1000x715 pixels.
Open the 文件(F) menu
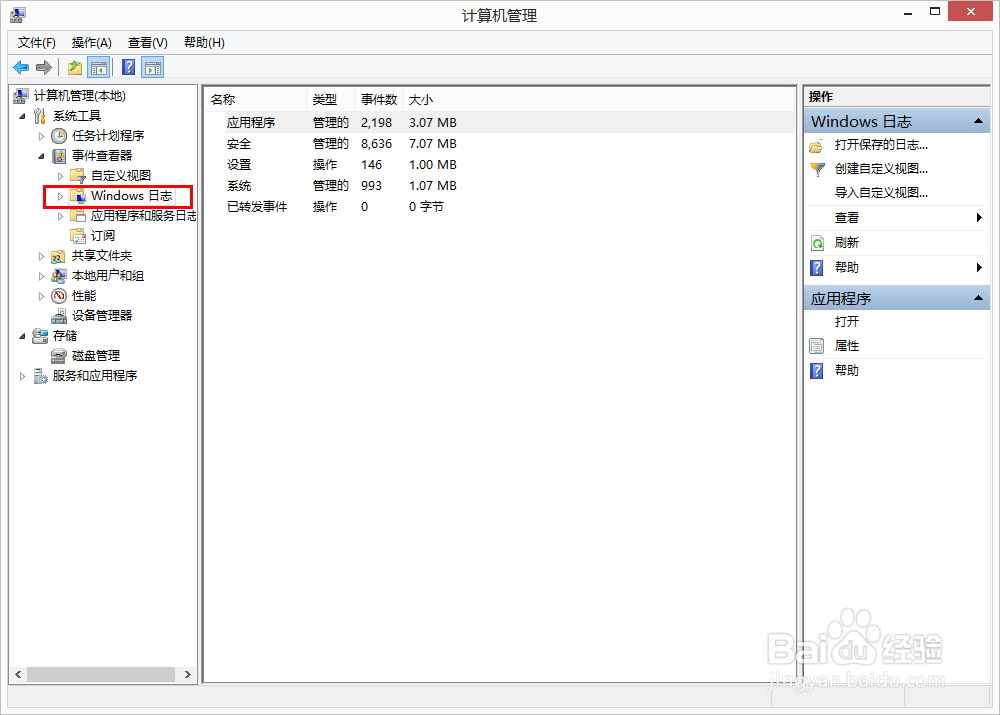(36, 43)
